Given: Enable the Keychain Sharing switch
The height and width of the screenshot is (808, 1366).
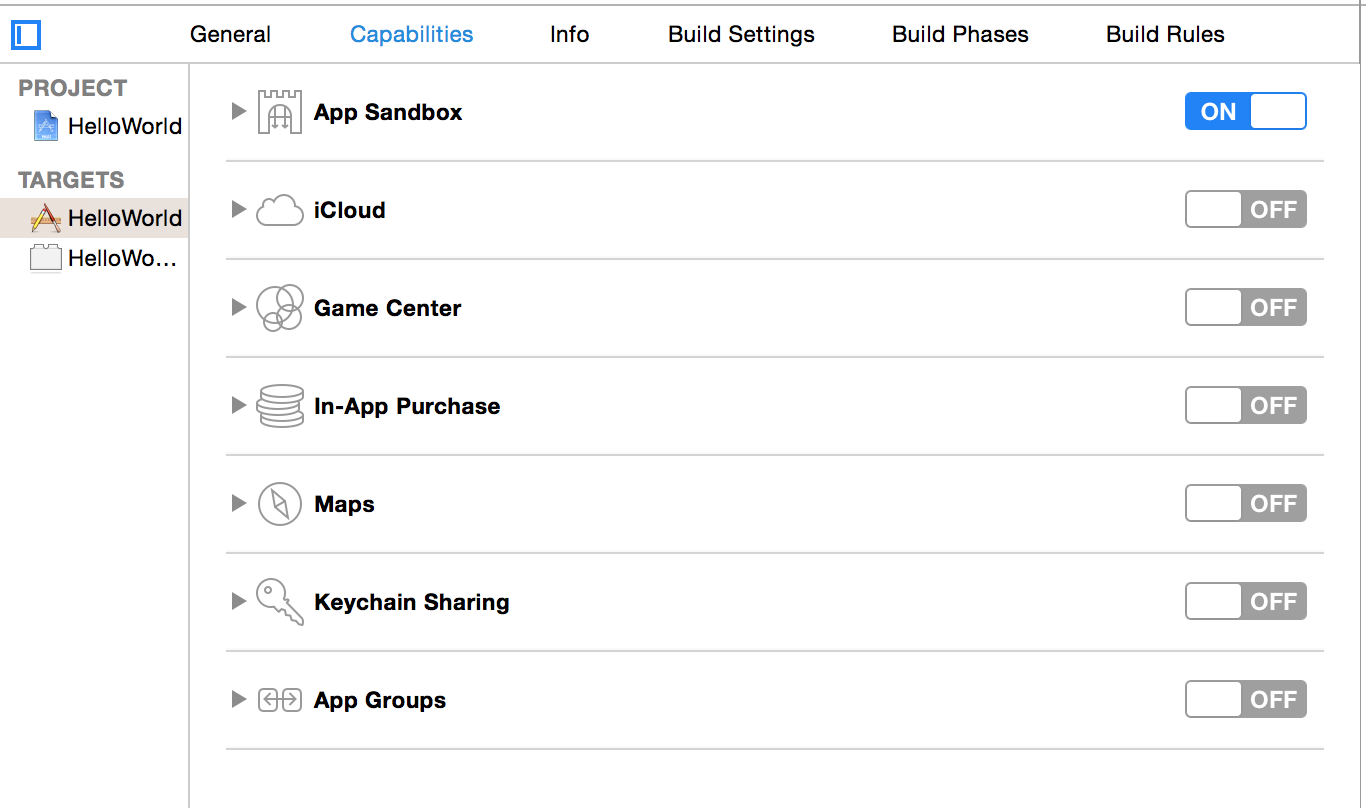Looking at the screenshot, I should (1245, 602).
